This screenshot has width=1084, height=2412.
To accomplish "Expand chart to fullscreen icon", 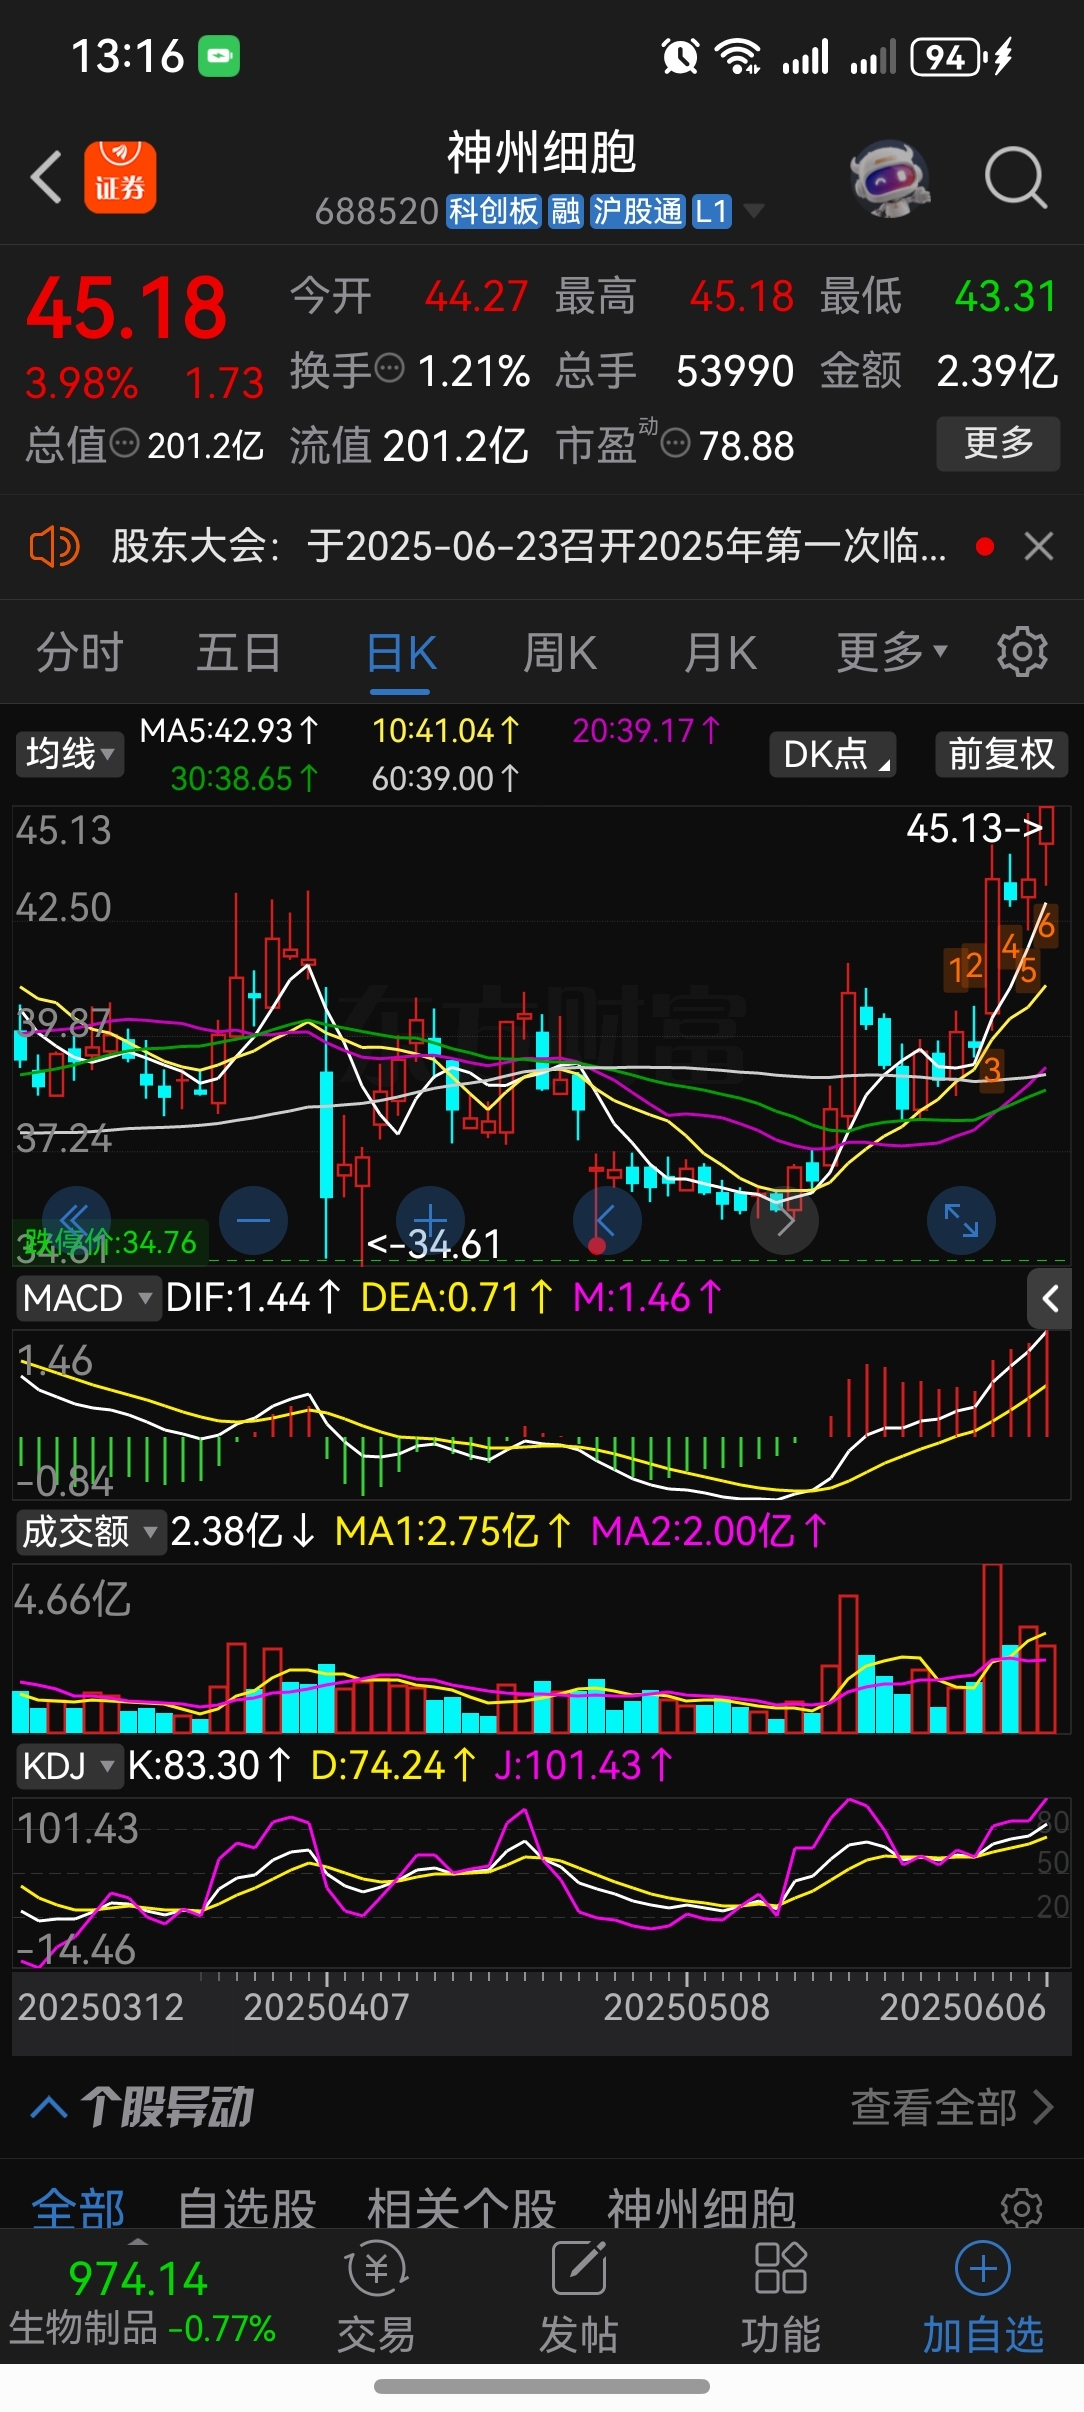I will click(x=961, y=1220).
